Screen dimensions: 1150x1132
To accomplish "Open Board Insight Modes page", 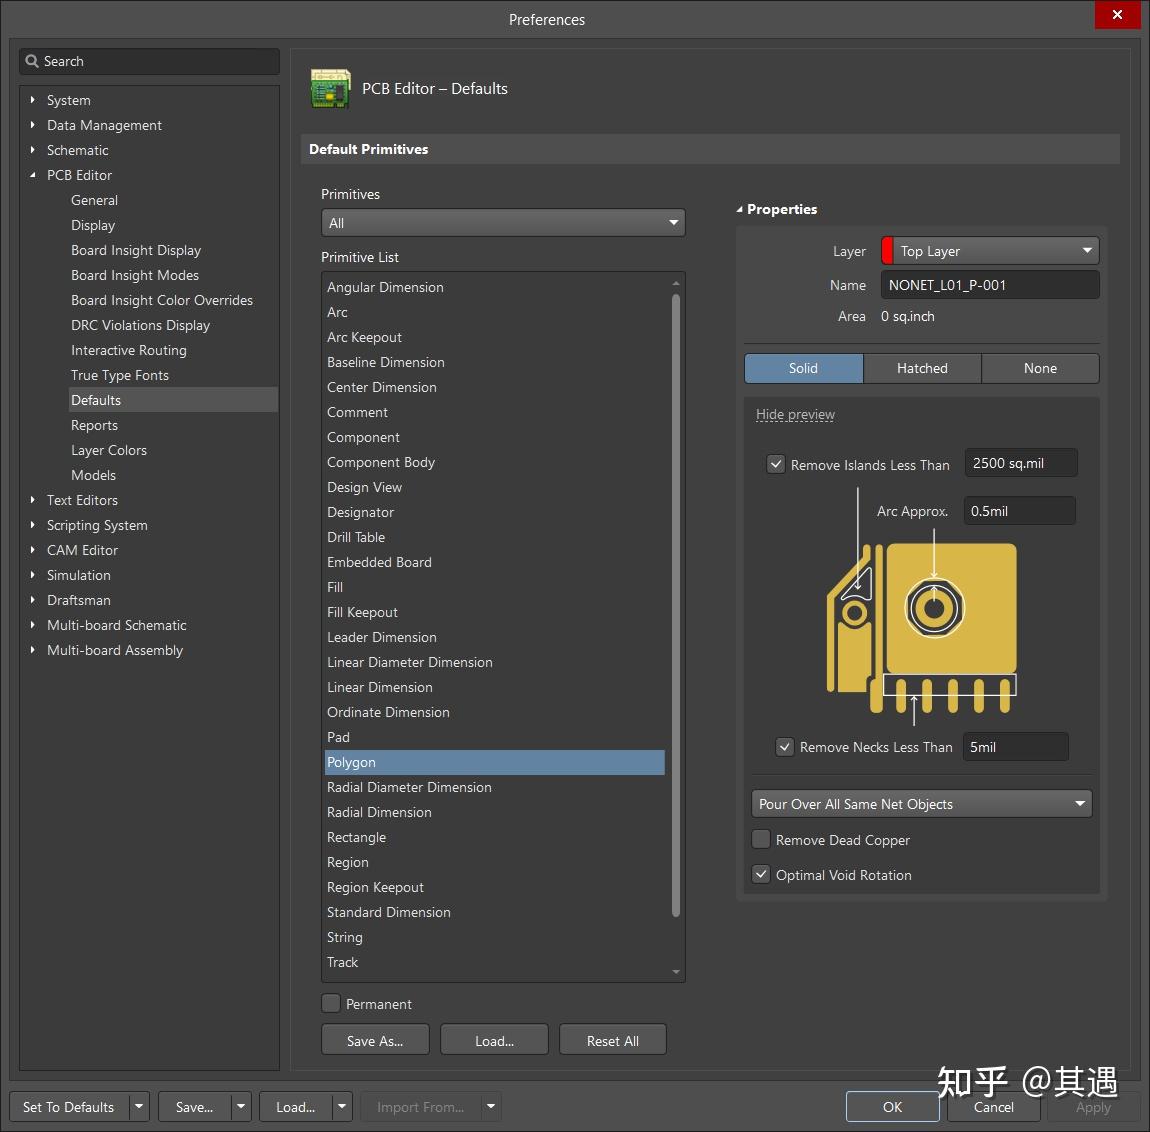I will pyautogui.click(x=135, y=274).
